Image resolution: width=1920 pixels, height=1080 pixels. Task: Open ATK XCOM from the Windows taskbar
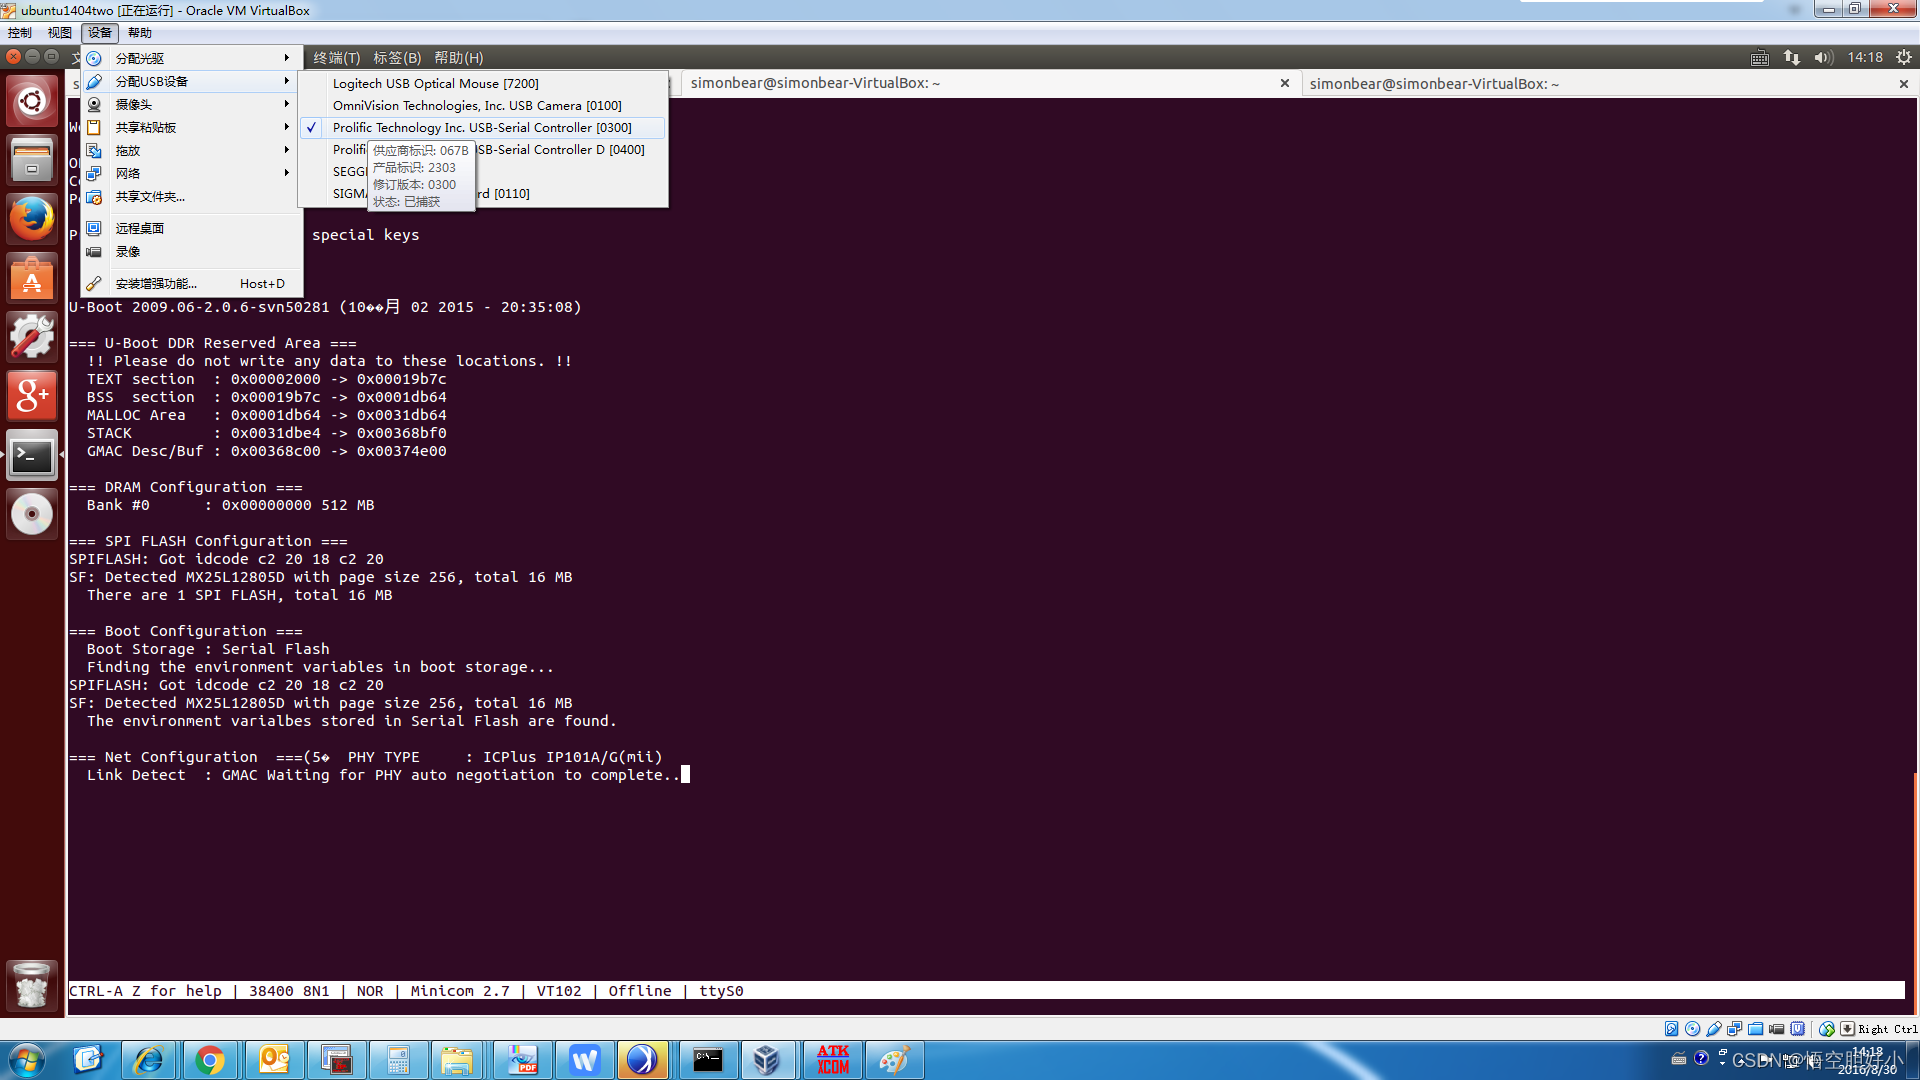pyautogui.click(x=833, y=1059)
